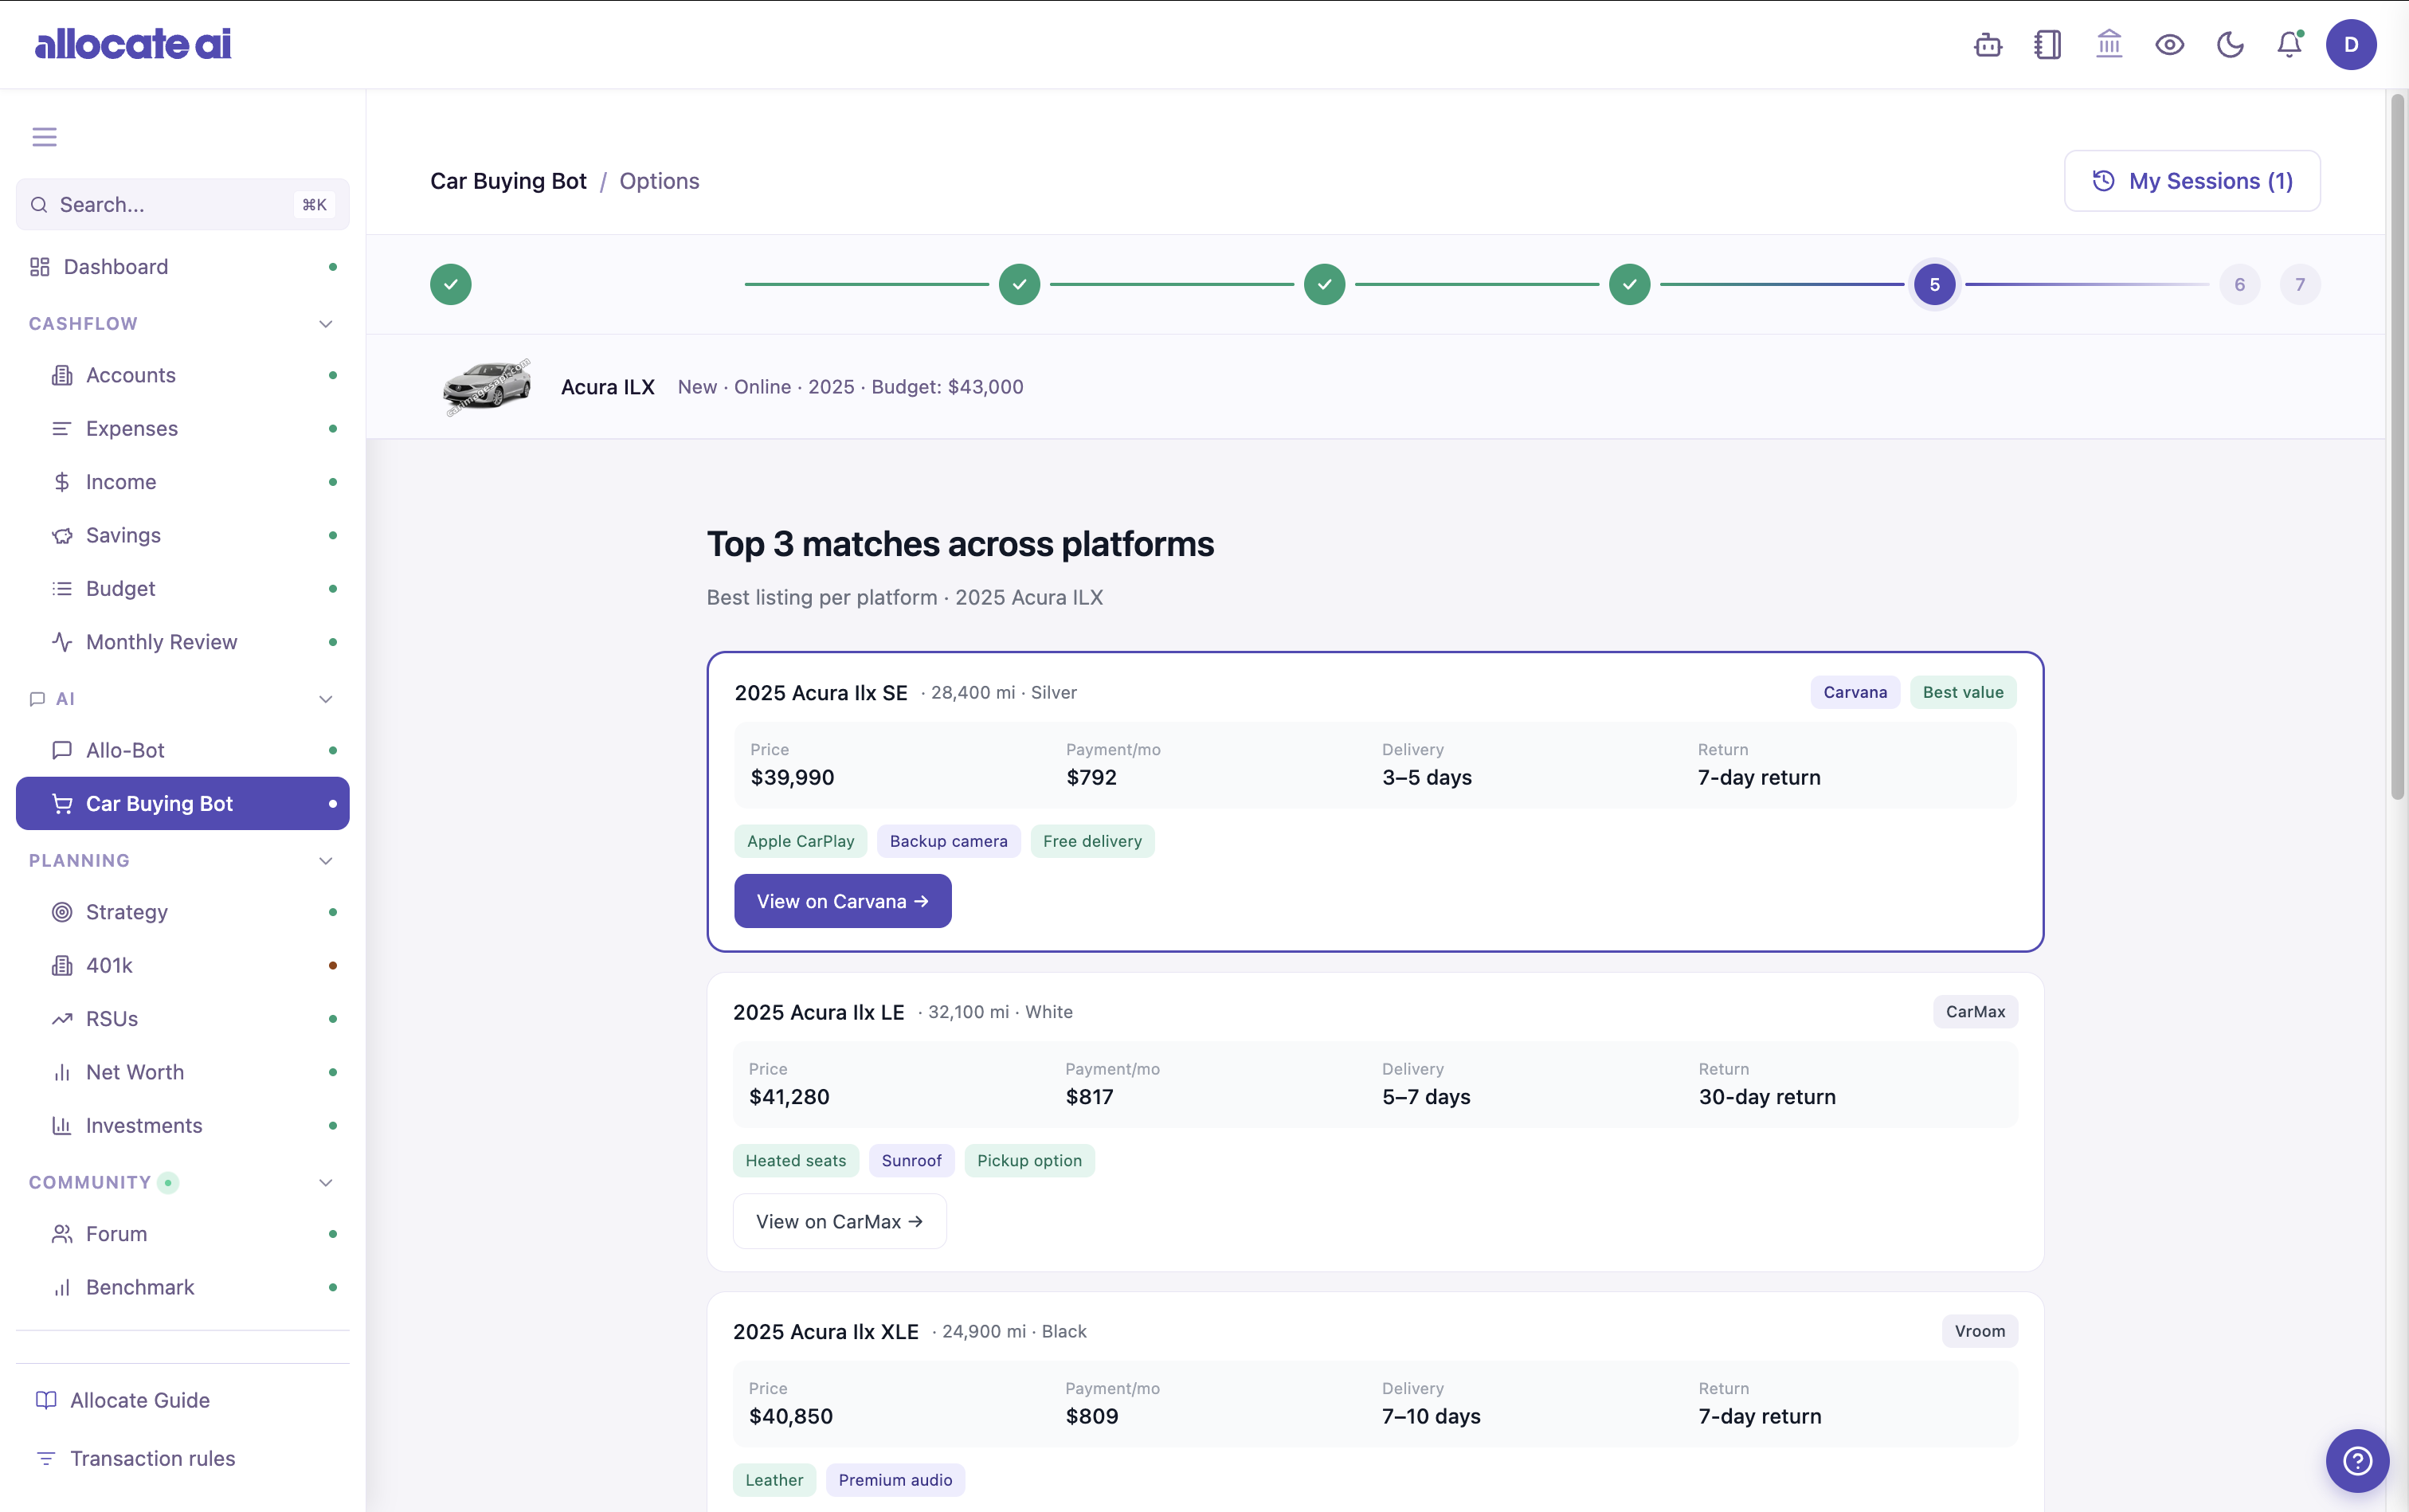The width and height of the screenshot is (2409, 1512).
Task: Click the CarMax platform badge
Action: 1975,1012
